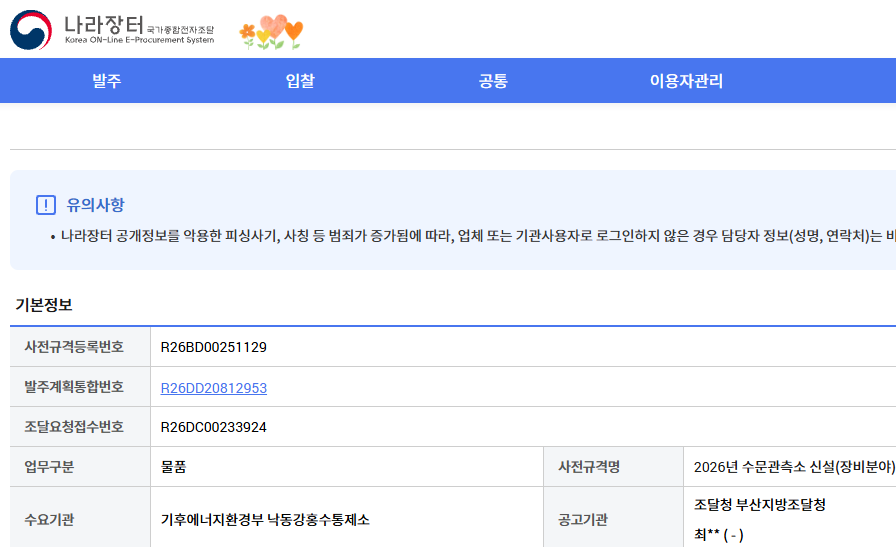Click the 공고기관 label cell
Viewport: 896px width, 547px height.
pos(613,517)
